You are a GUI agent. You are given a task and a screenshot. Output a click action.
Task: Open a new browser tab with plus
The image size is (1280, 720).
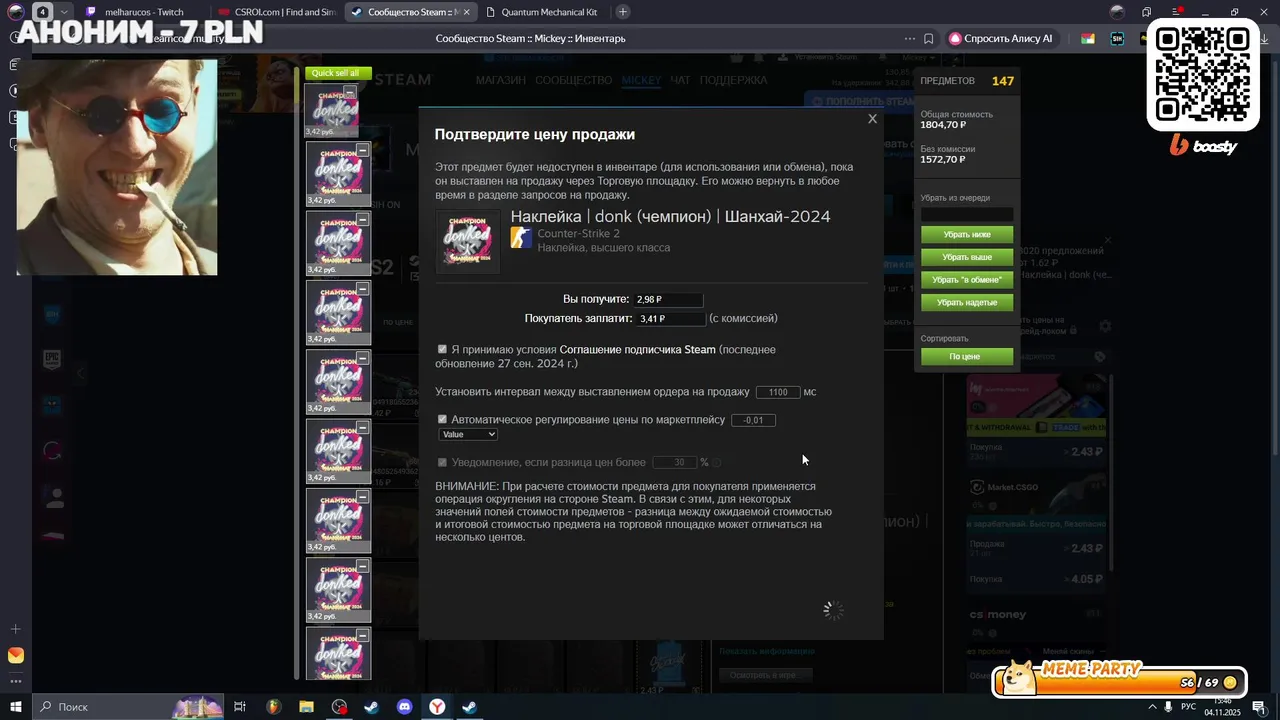tap(623, 12)
